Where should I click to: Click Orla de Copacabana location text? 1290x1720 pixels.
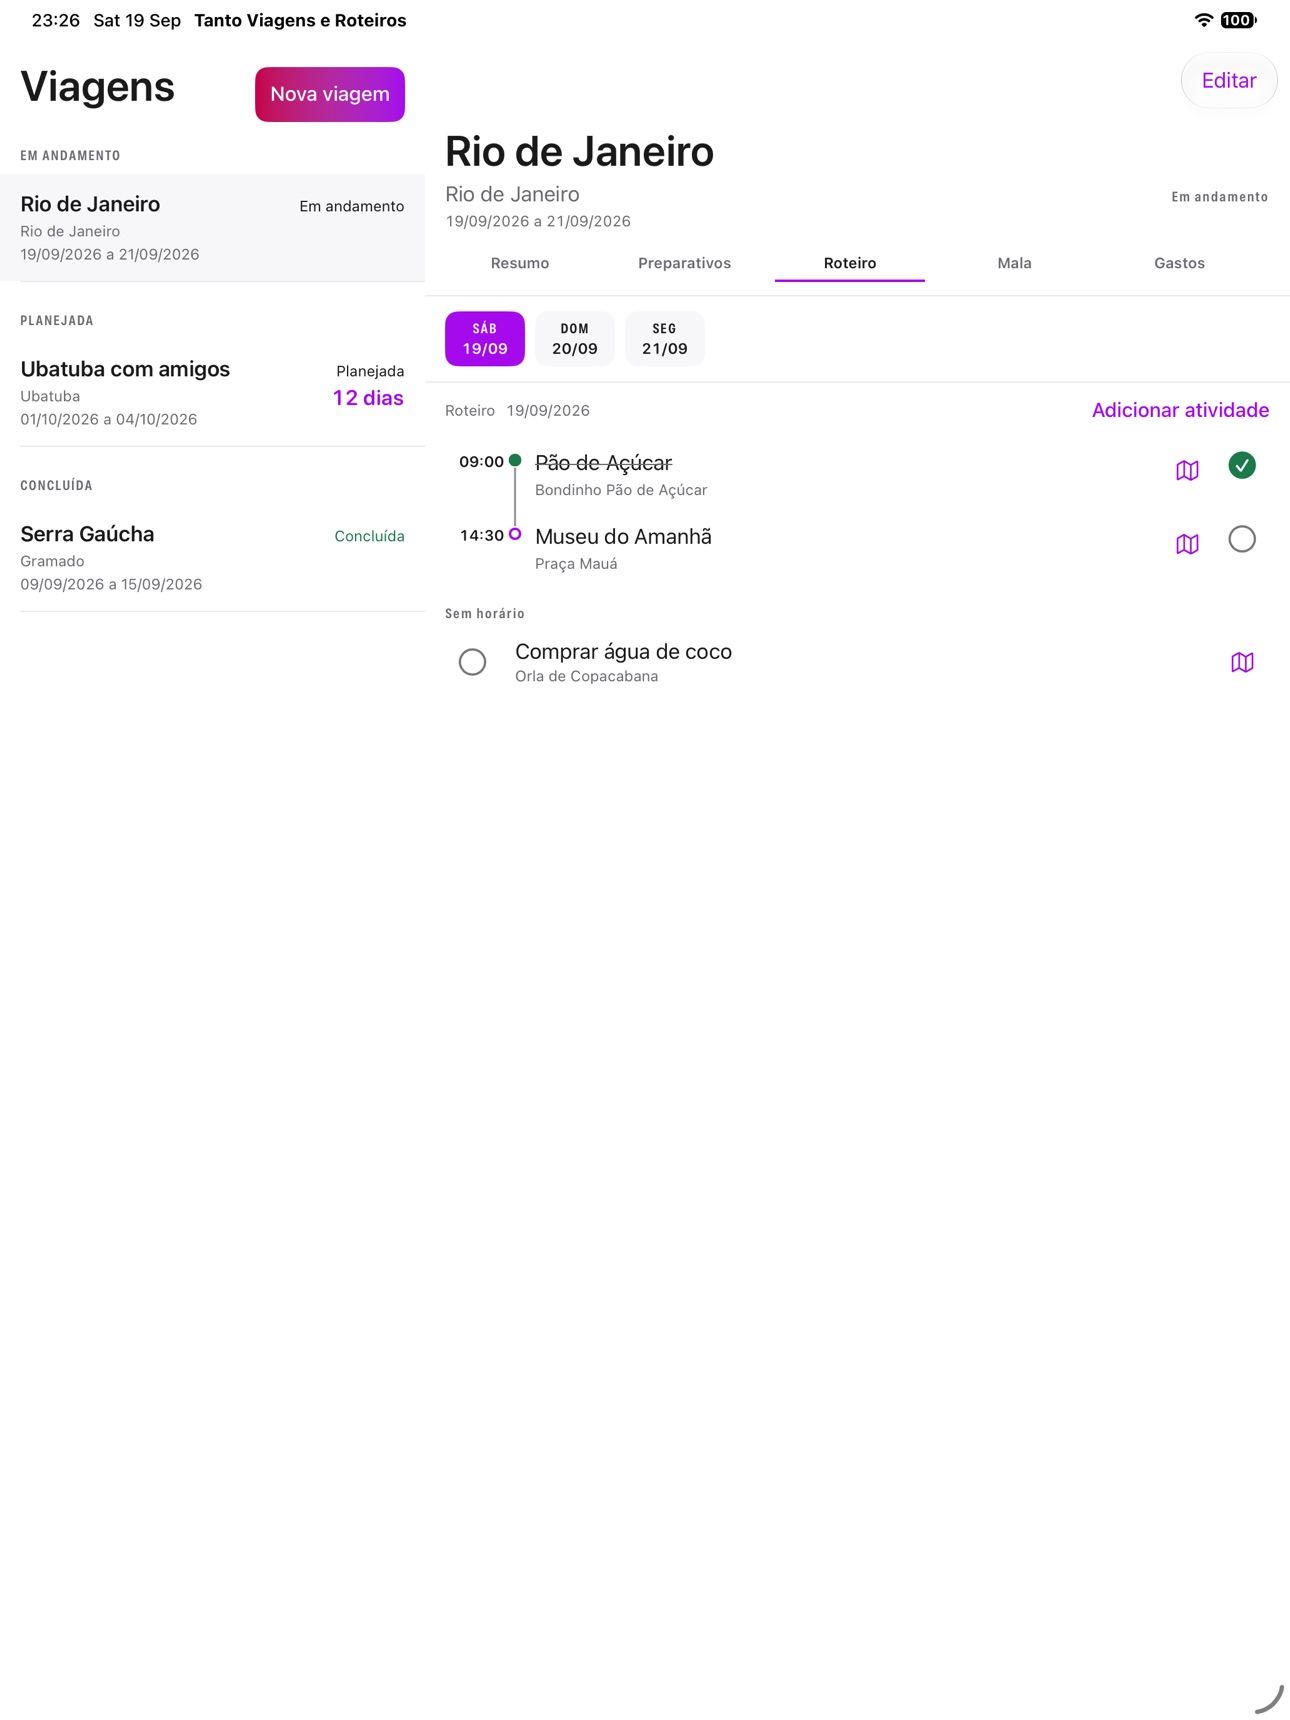pos(586,677)
